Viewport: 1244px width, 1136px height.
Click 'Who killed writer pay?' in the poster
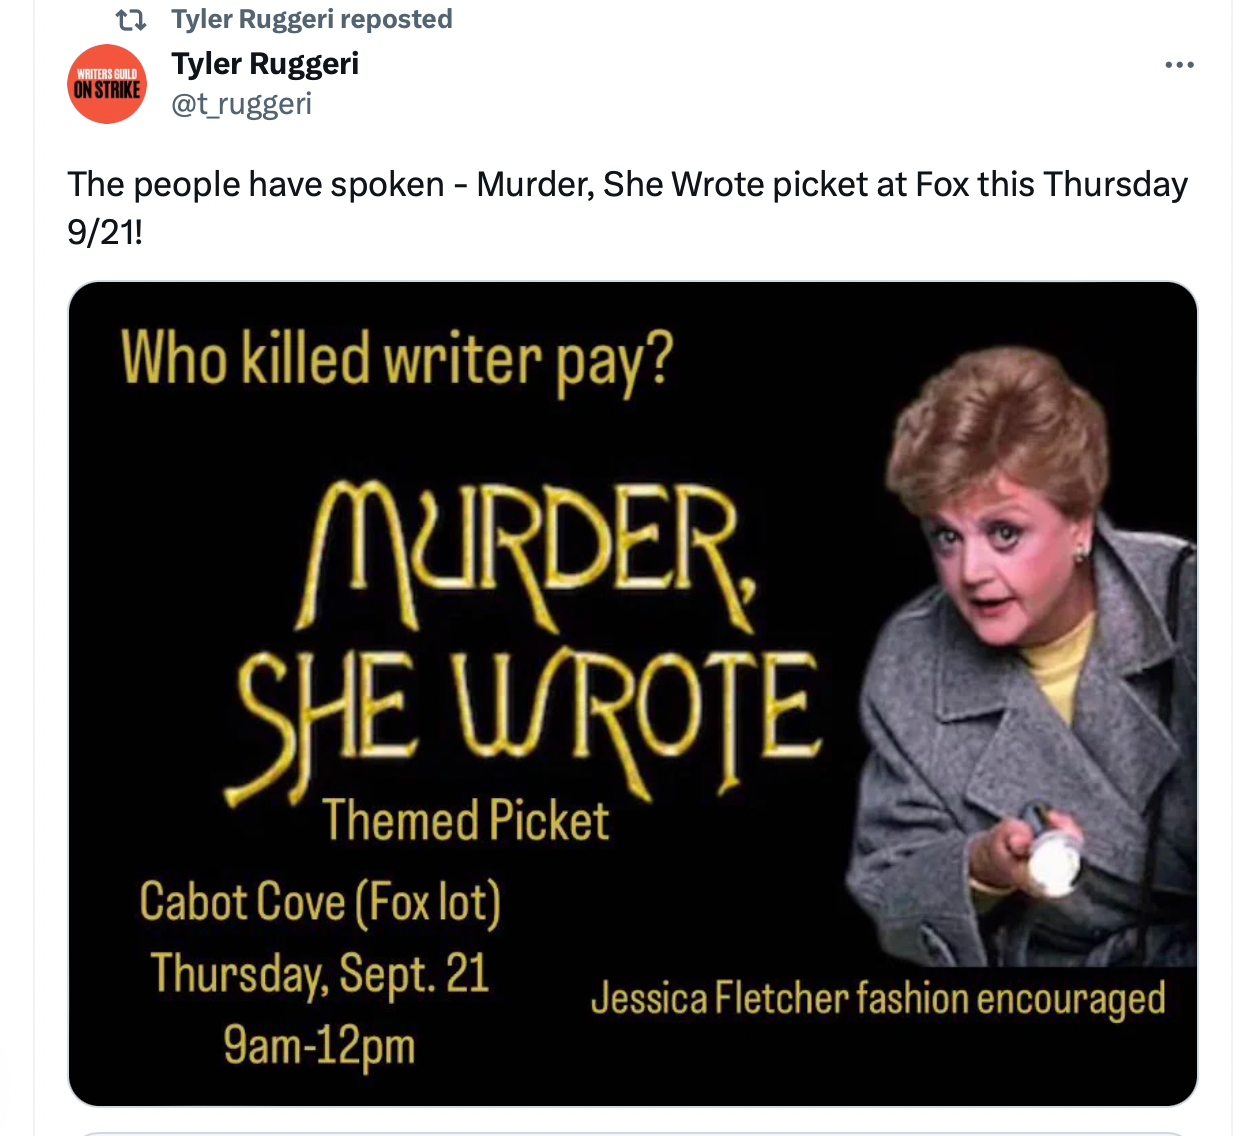pos(397,360)
